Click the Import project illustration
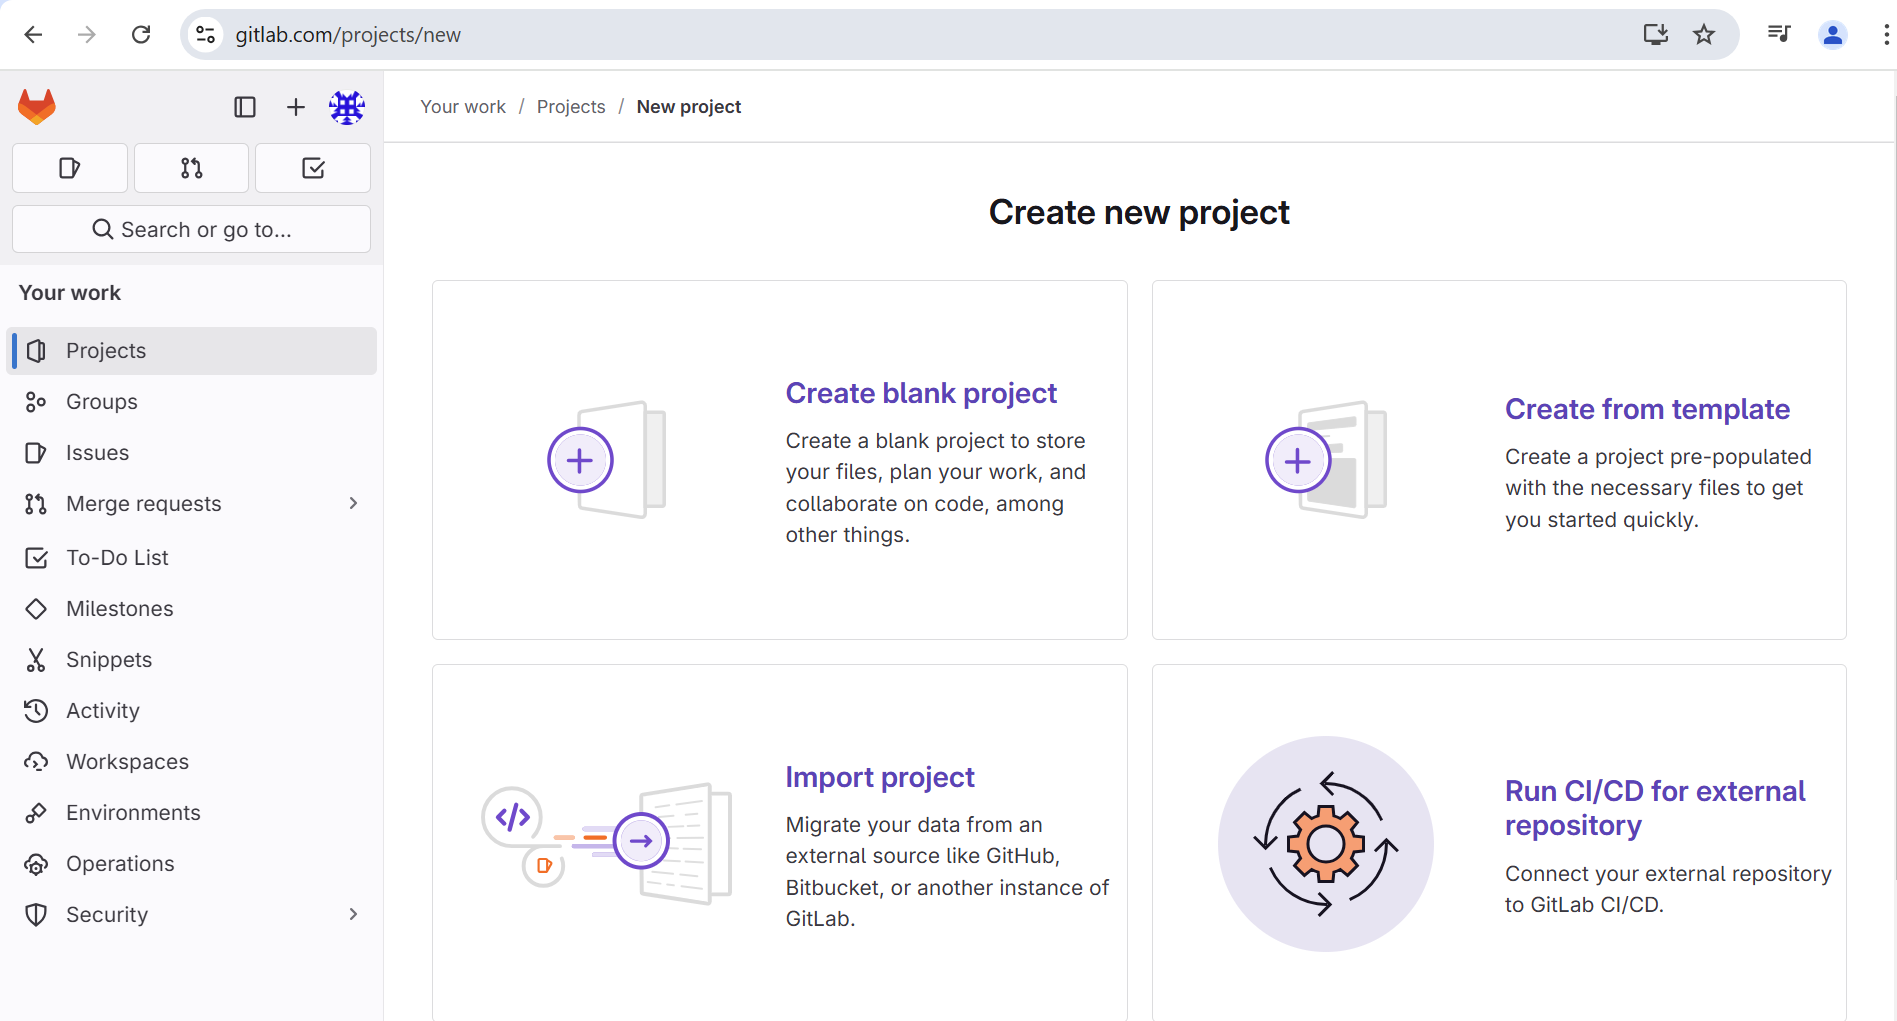Screen dimensions: 1897x1021 607,843
